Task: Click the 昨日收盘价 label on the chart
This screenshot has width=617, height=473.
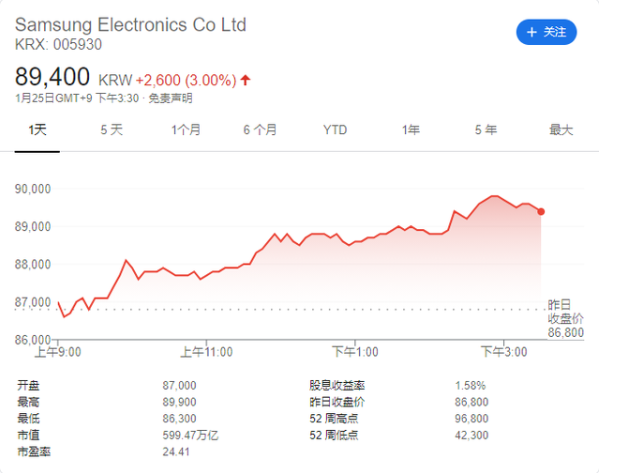Action: (565, 310)
